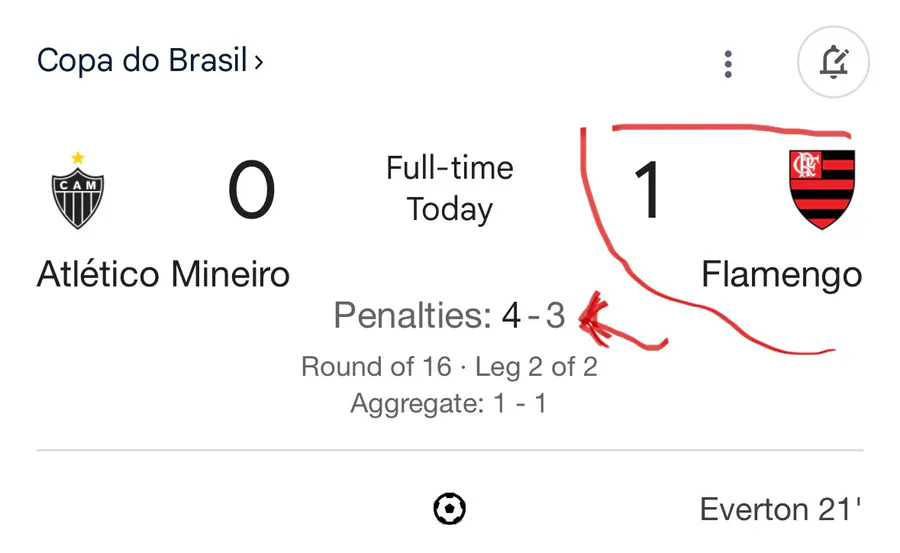Click Flamengo's score of 1
Viewport: 900px width, 553px height.
[x=649, y=190]
